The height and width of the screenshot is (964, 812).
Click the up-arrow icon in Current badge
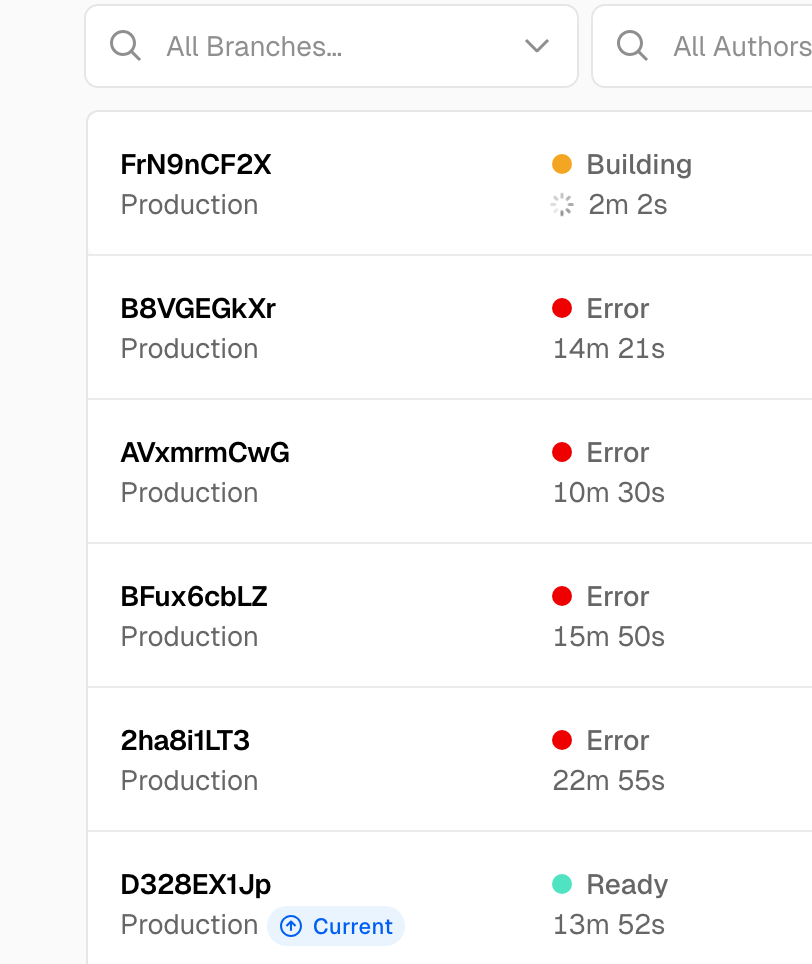[291, 926]
